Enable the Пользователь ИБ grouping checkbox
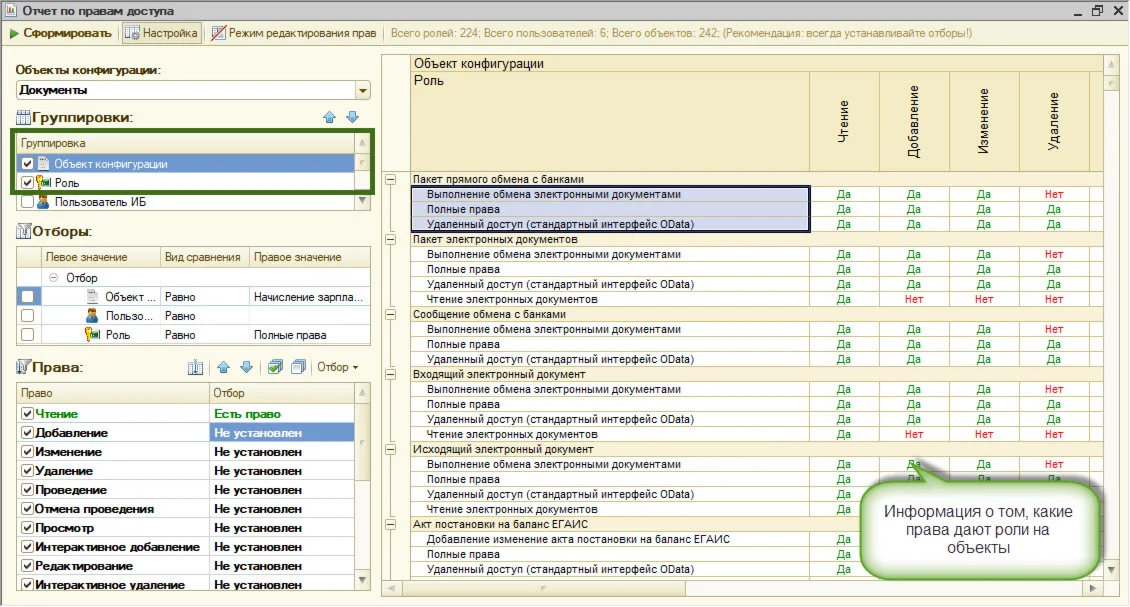This screenshot has height=607, width=1130. coord(28,202)
